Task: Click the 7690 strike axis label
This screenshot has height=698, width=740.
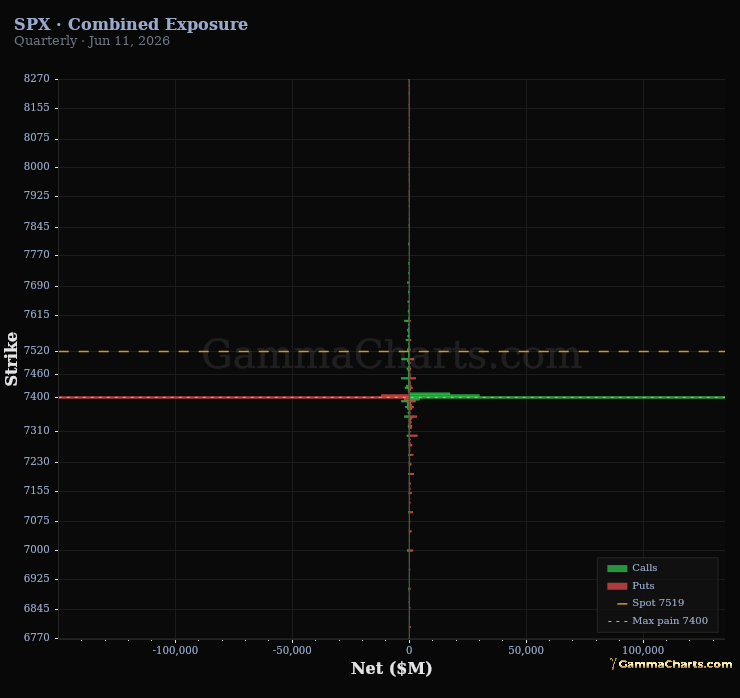Action: pos(36,286)
